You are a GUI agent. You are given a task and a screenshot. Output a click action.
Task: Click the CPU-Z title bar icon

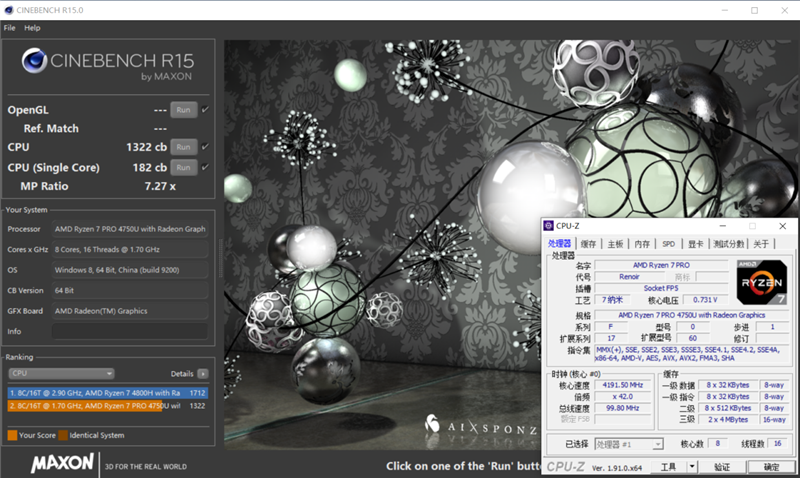click(548, 225)
